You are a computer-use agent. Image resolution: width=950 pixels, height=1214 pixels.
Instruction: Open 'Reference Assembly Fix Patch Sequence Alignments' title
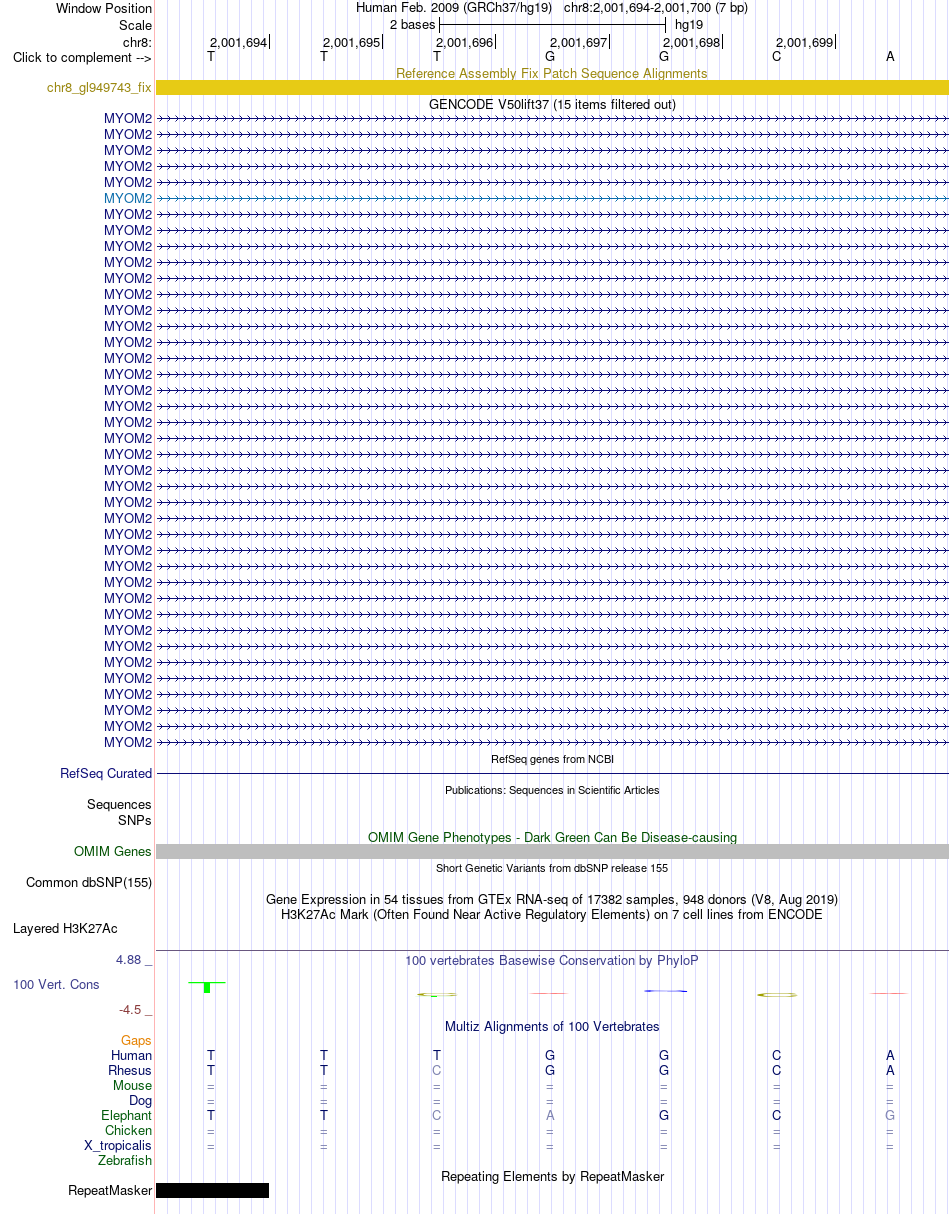coord(552,73)
